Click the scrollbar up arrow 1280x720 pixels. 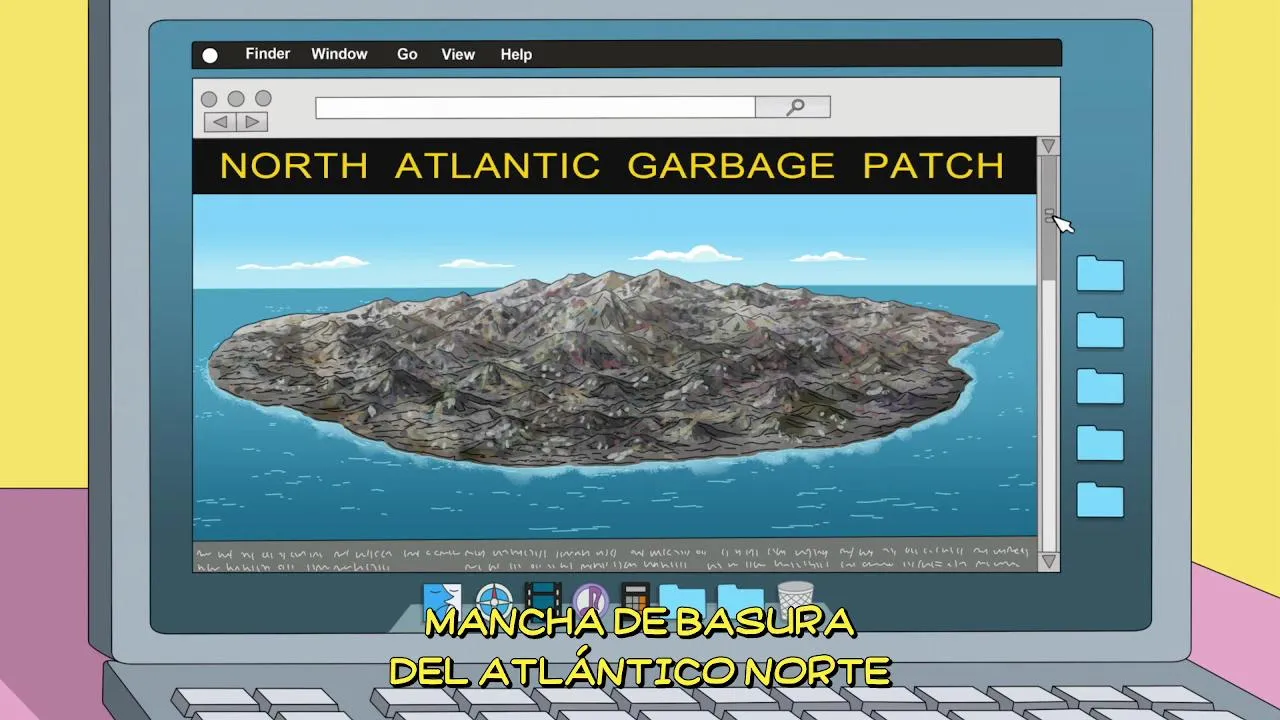(1048, 146)
